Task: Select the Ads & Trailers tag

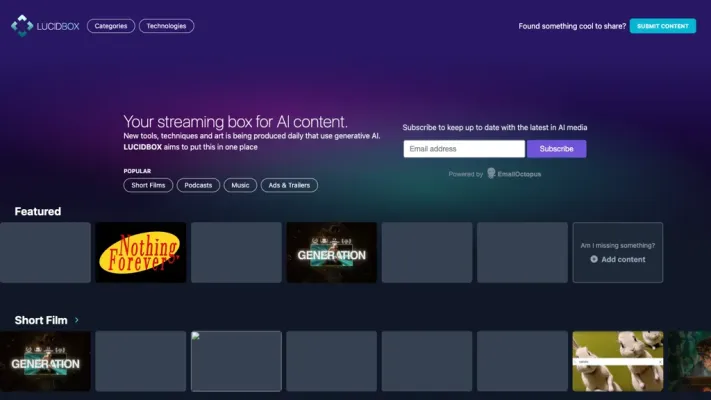Action: pos(289,185)
